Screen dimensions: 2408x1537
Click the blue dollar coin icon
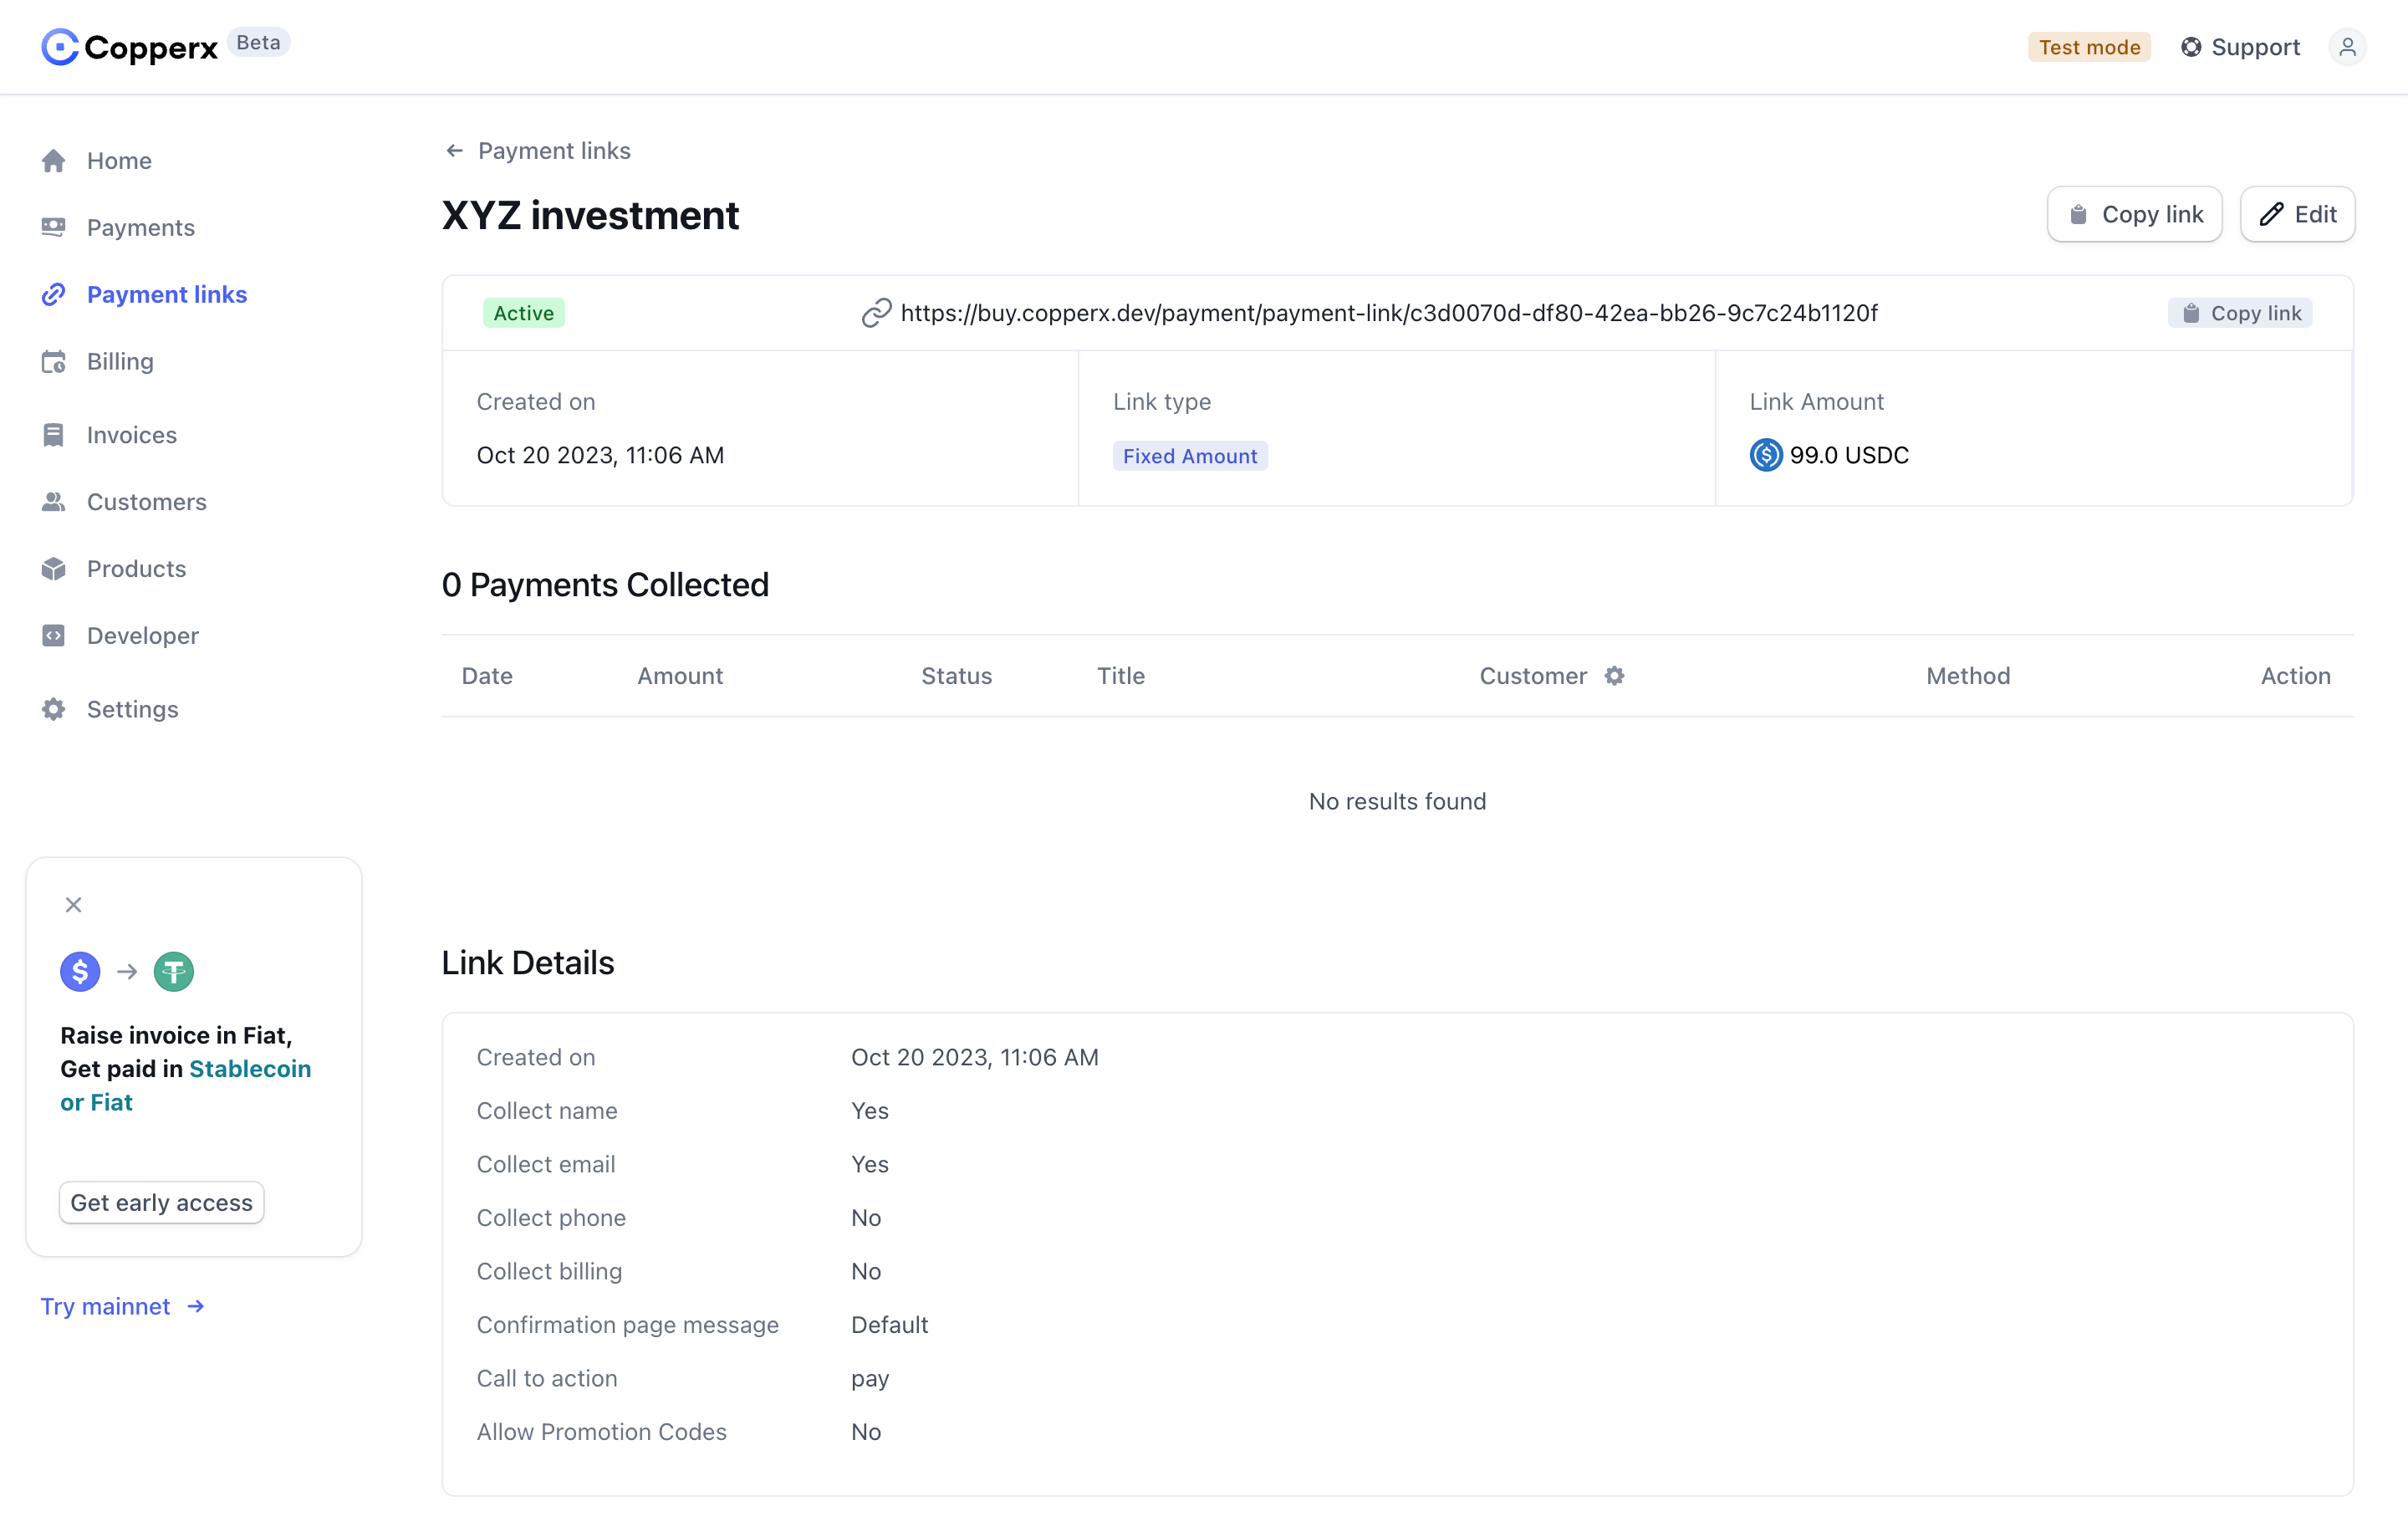[x=80, y=972]
